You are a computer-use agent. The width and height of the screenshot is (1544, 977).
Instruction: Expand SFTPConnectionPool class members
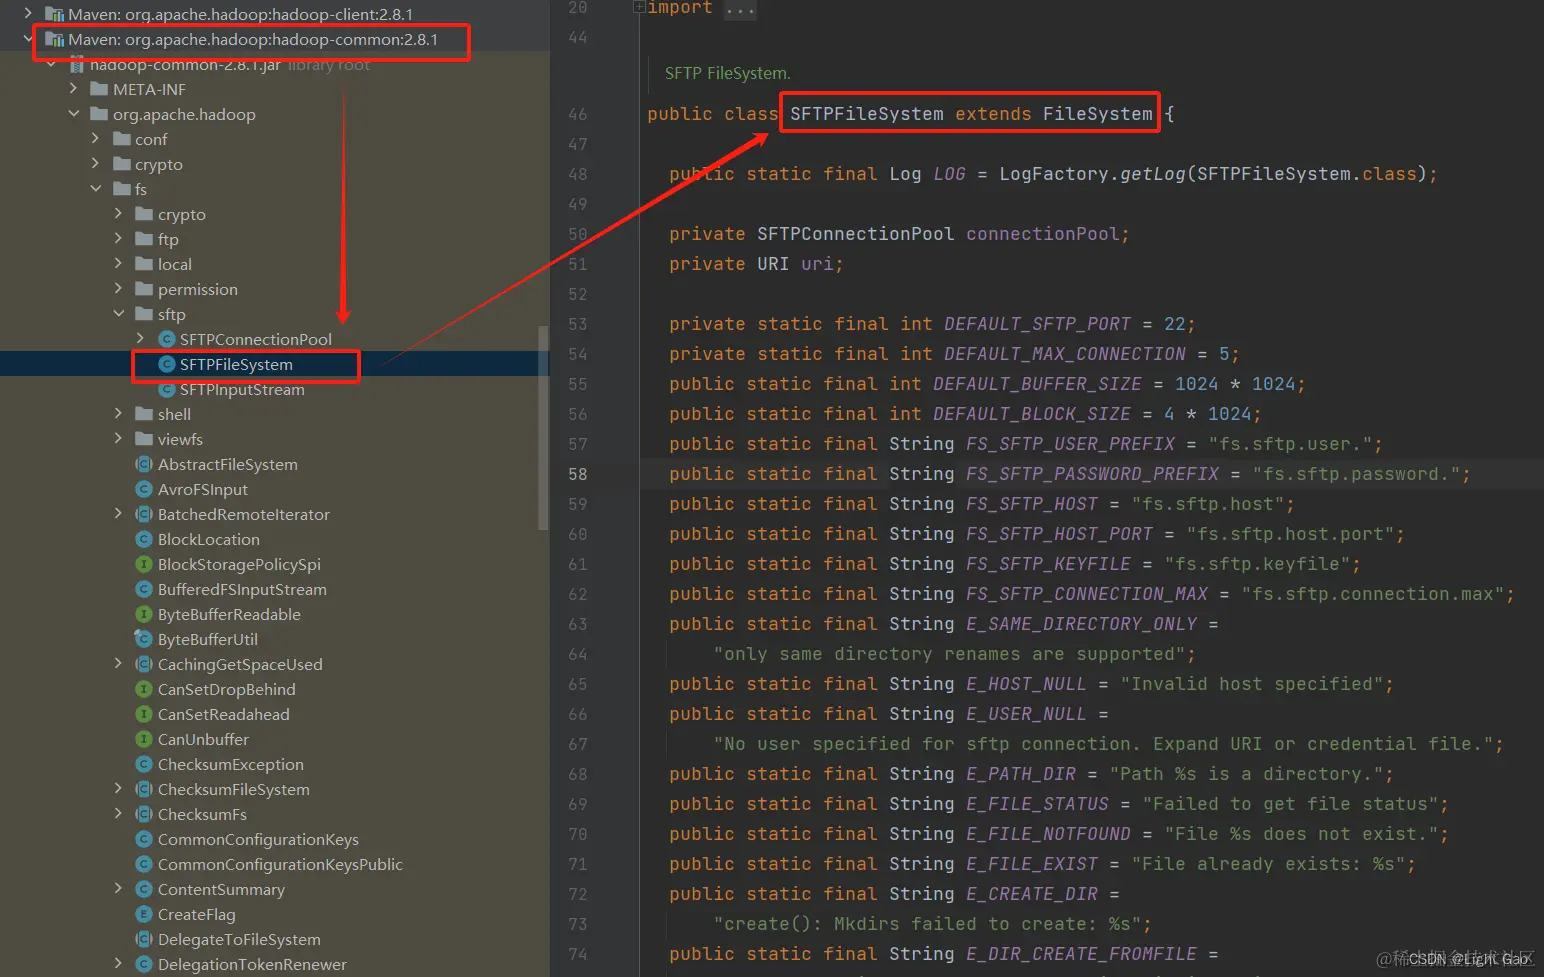point(140,339)
